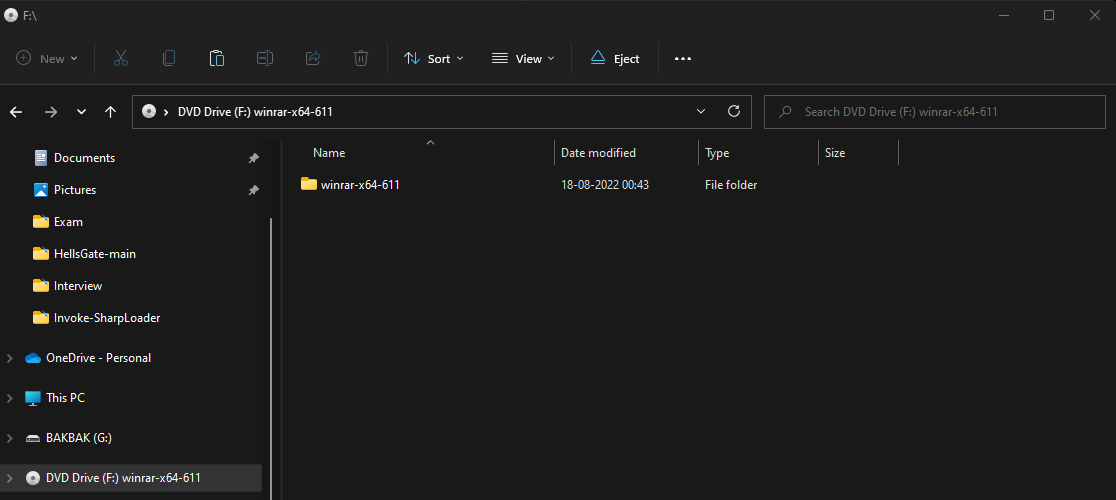Eject the DVD drive
The width and height of the screenshot is (1116, 500).
point(615,58)
